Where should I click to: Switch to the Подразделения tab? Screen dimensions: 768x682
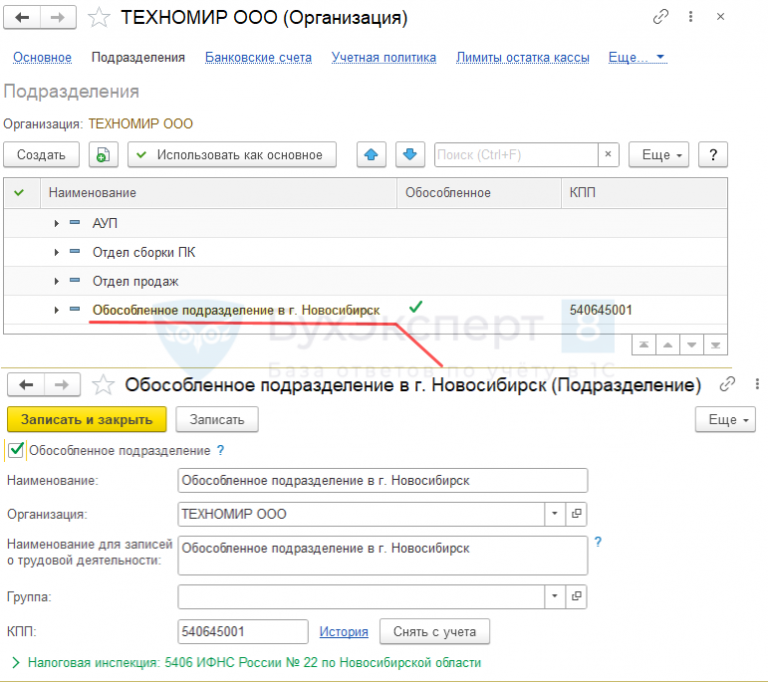click(138, 57)
